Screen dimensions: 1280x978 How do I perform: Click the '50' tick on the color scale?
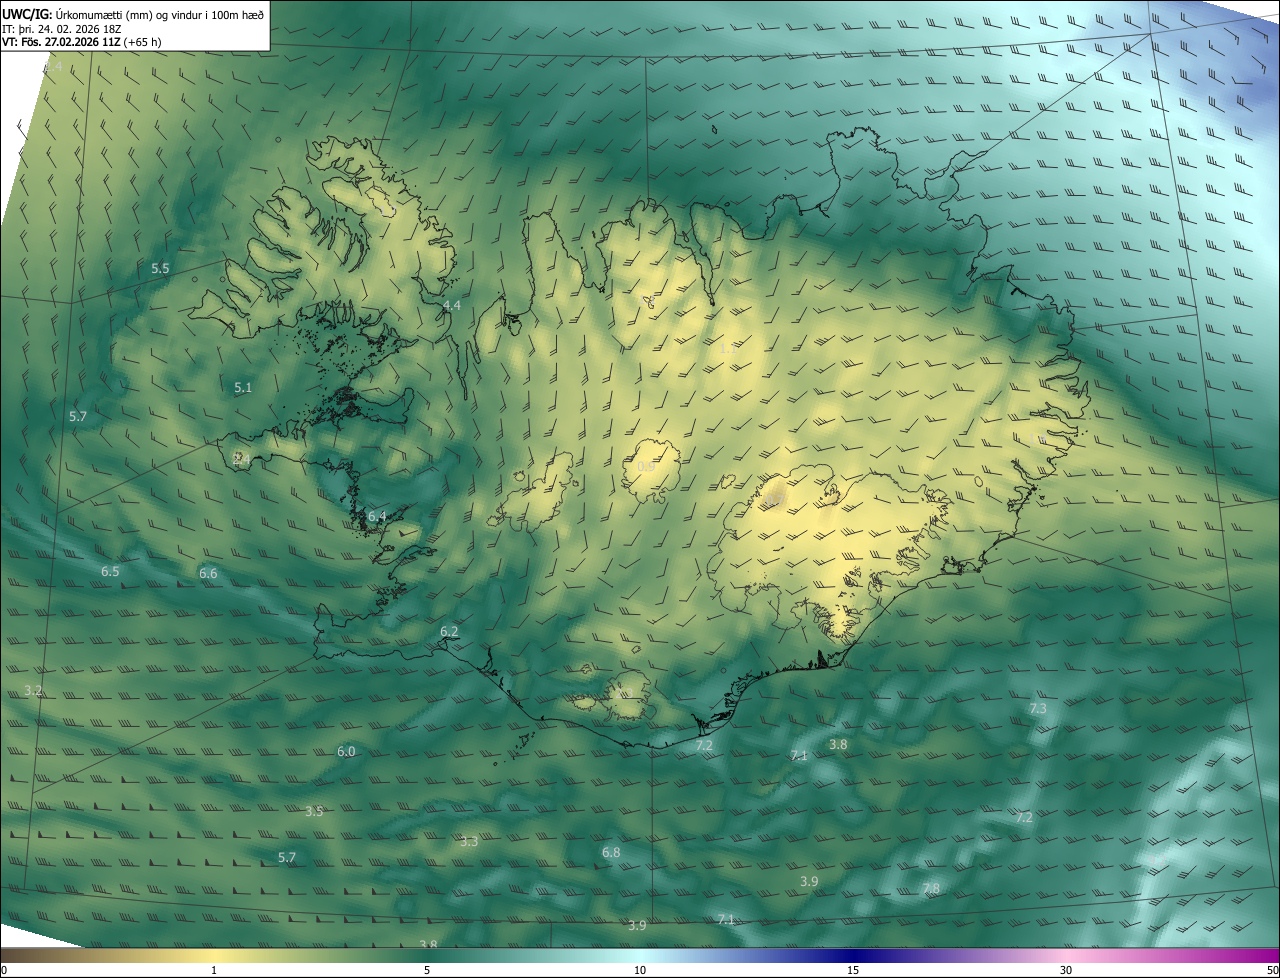pyautogui.click(x=1272, y=970)
